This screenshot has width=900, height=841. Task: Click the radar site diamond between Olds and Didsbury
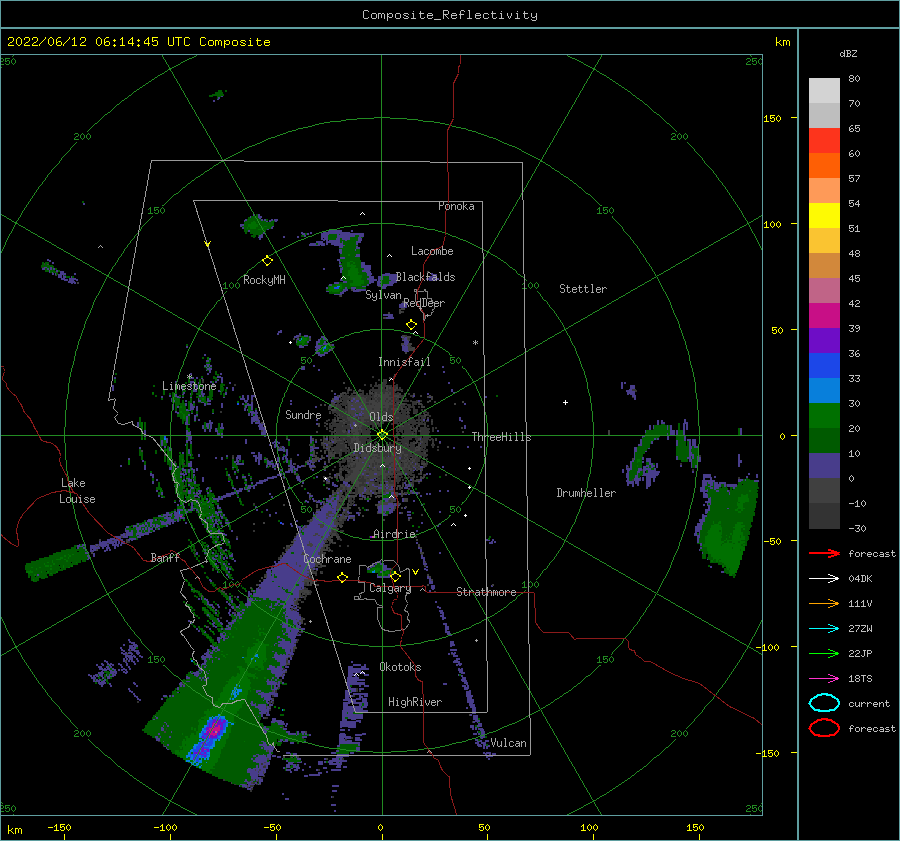[382, 435]
